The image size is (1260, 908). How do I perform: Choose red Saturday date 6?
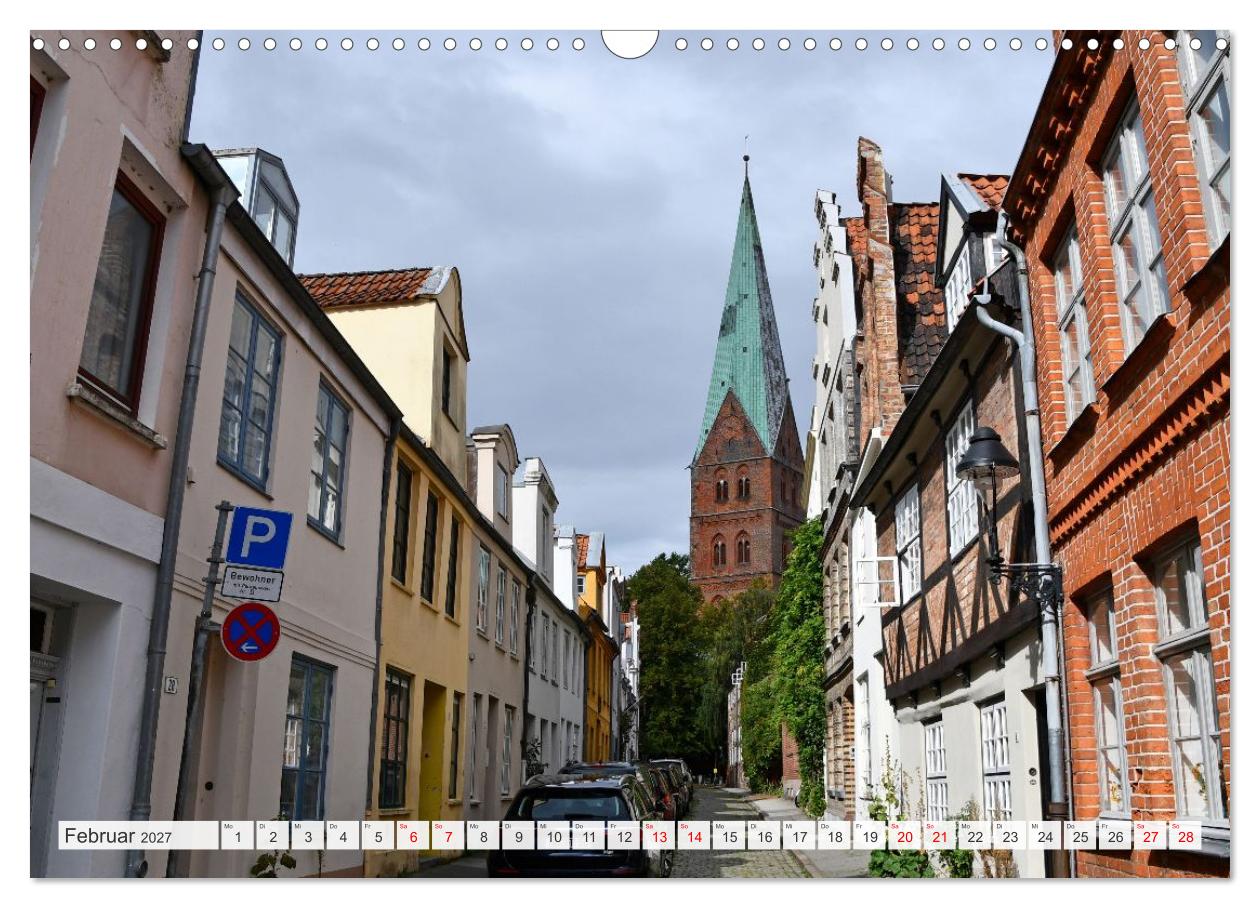pyautogui.click(x=412, y=836)
